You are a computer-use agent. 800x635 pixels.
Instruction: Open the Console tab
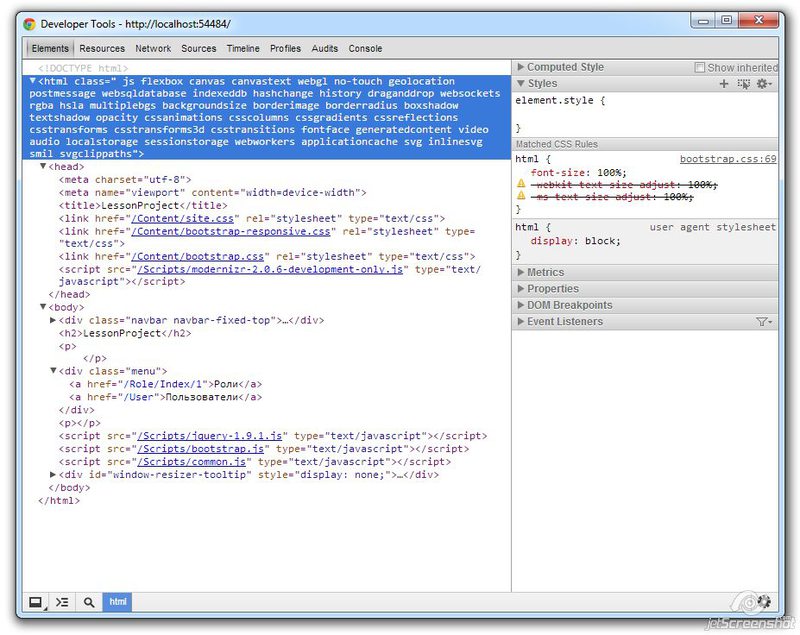tap(365, 48)
